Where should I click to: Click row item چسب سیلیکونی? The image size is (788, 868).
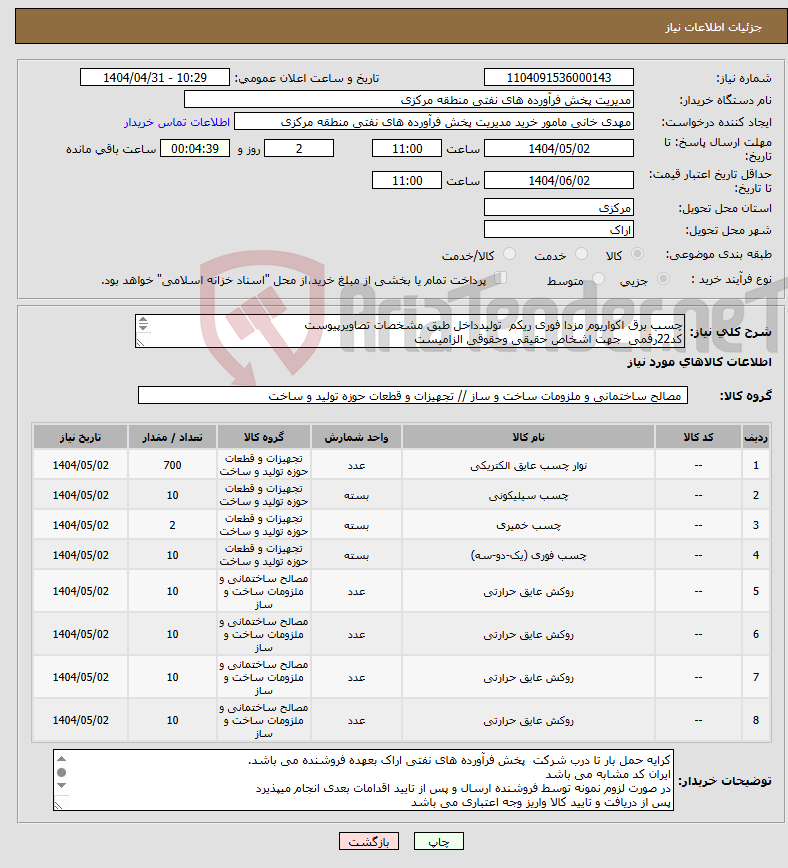point(529,495)
